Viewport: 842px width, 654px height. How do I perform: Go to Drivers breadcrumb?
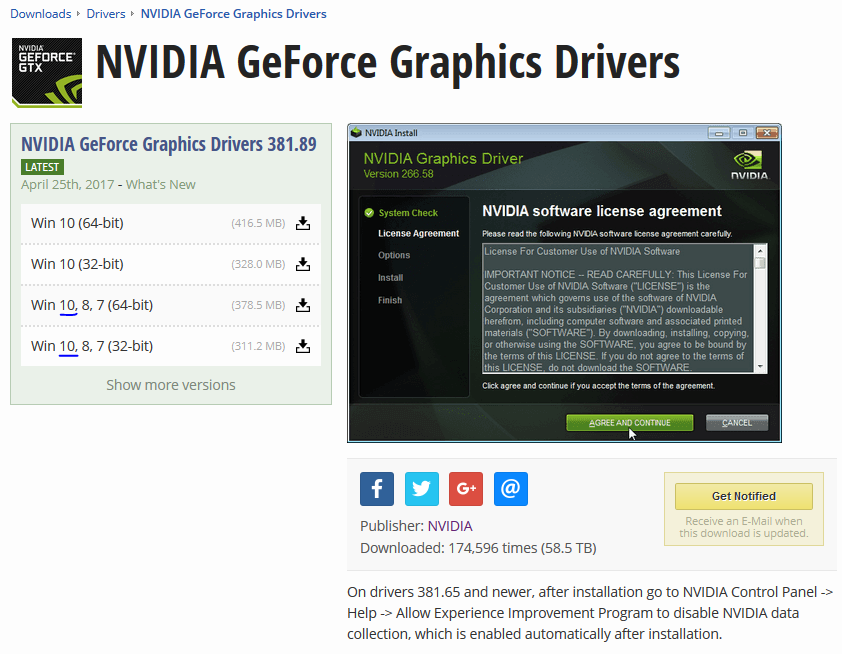pyautogui.click(x=106, y=13)
